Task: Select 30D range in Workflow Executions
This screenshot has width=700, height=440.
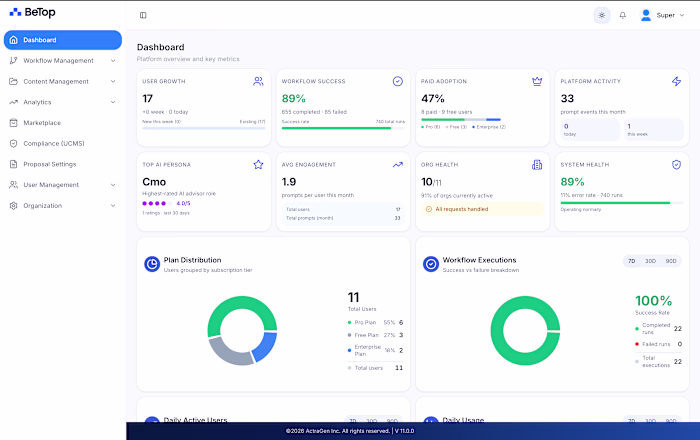Action: [650, 261]
